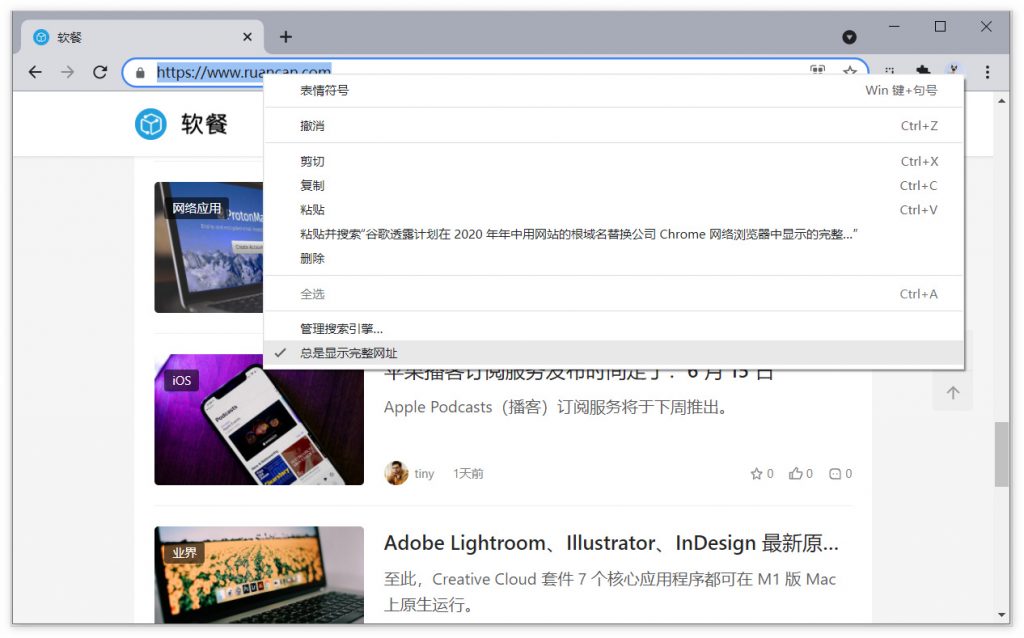
Task: Choose 粘贴 in the context menu
Action: click(x=312, y=210)
